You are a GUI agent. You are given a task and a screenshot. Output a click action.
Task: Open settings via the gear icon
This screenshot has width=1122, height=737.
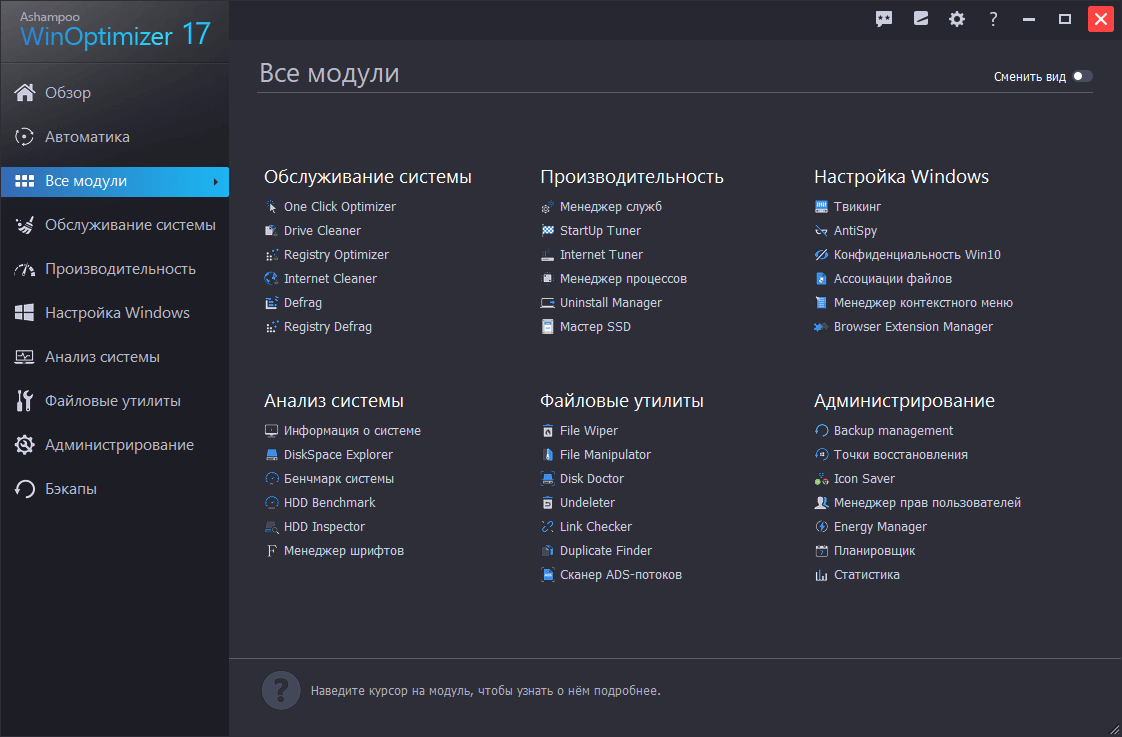pyautogui.click(x=957, y=19)
